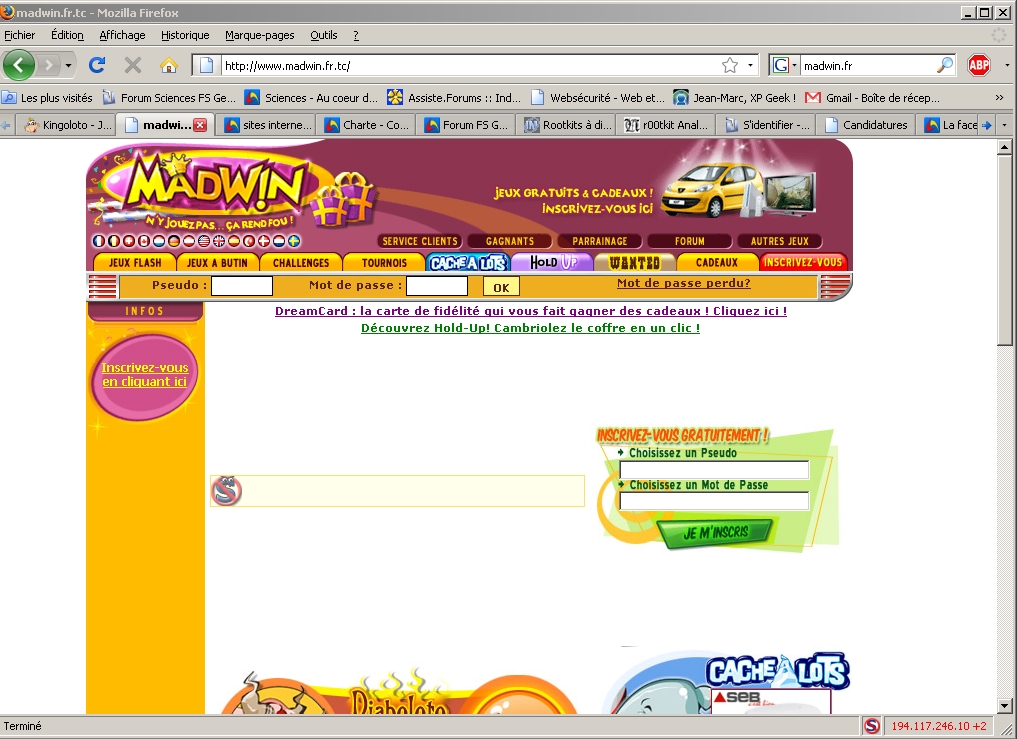This screenshot has width=1017, height=739.
Task: Click the CADEAUX site tab
Action: coord(717,262)
